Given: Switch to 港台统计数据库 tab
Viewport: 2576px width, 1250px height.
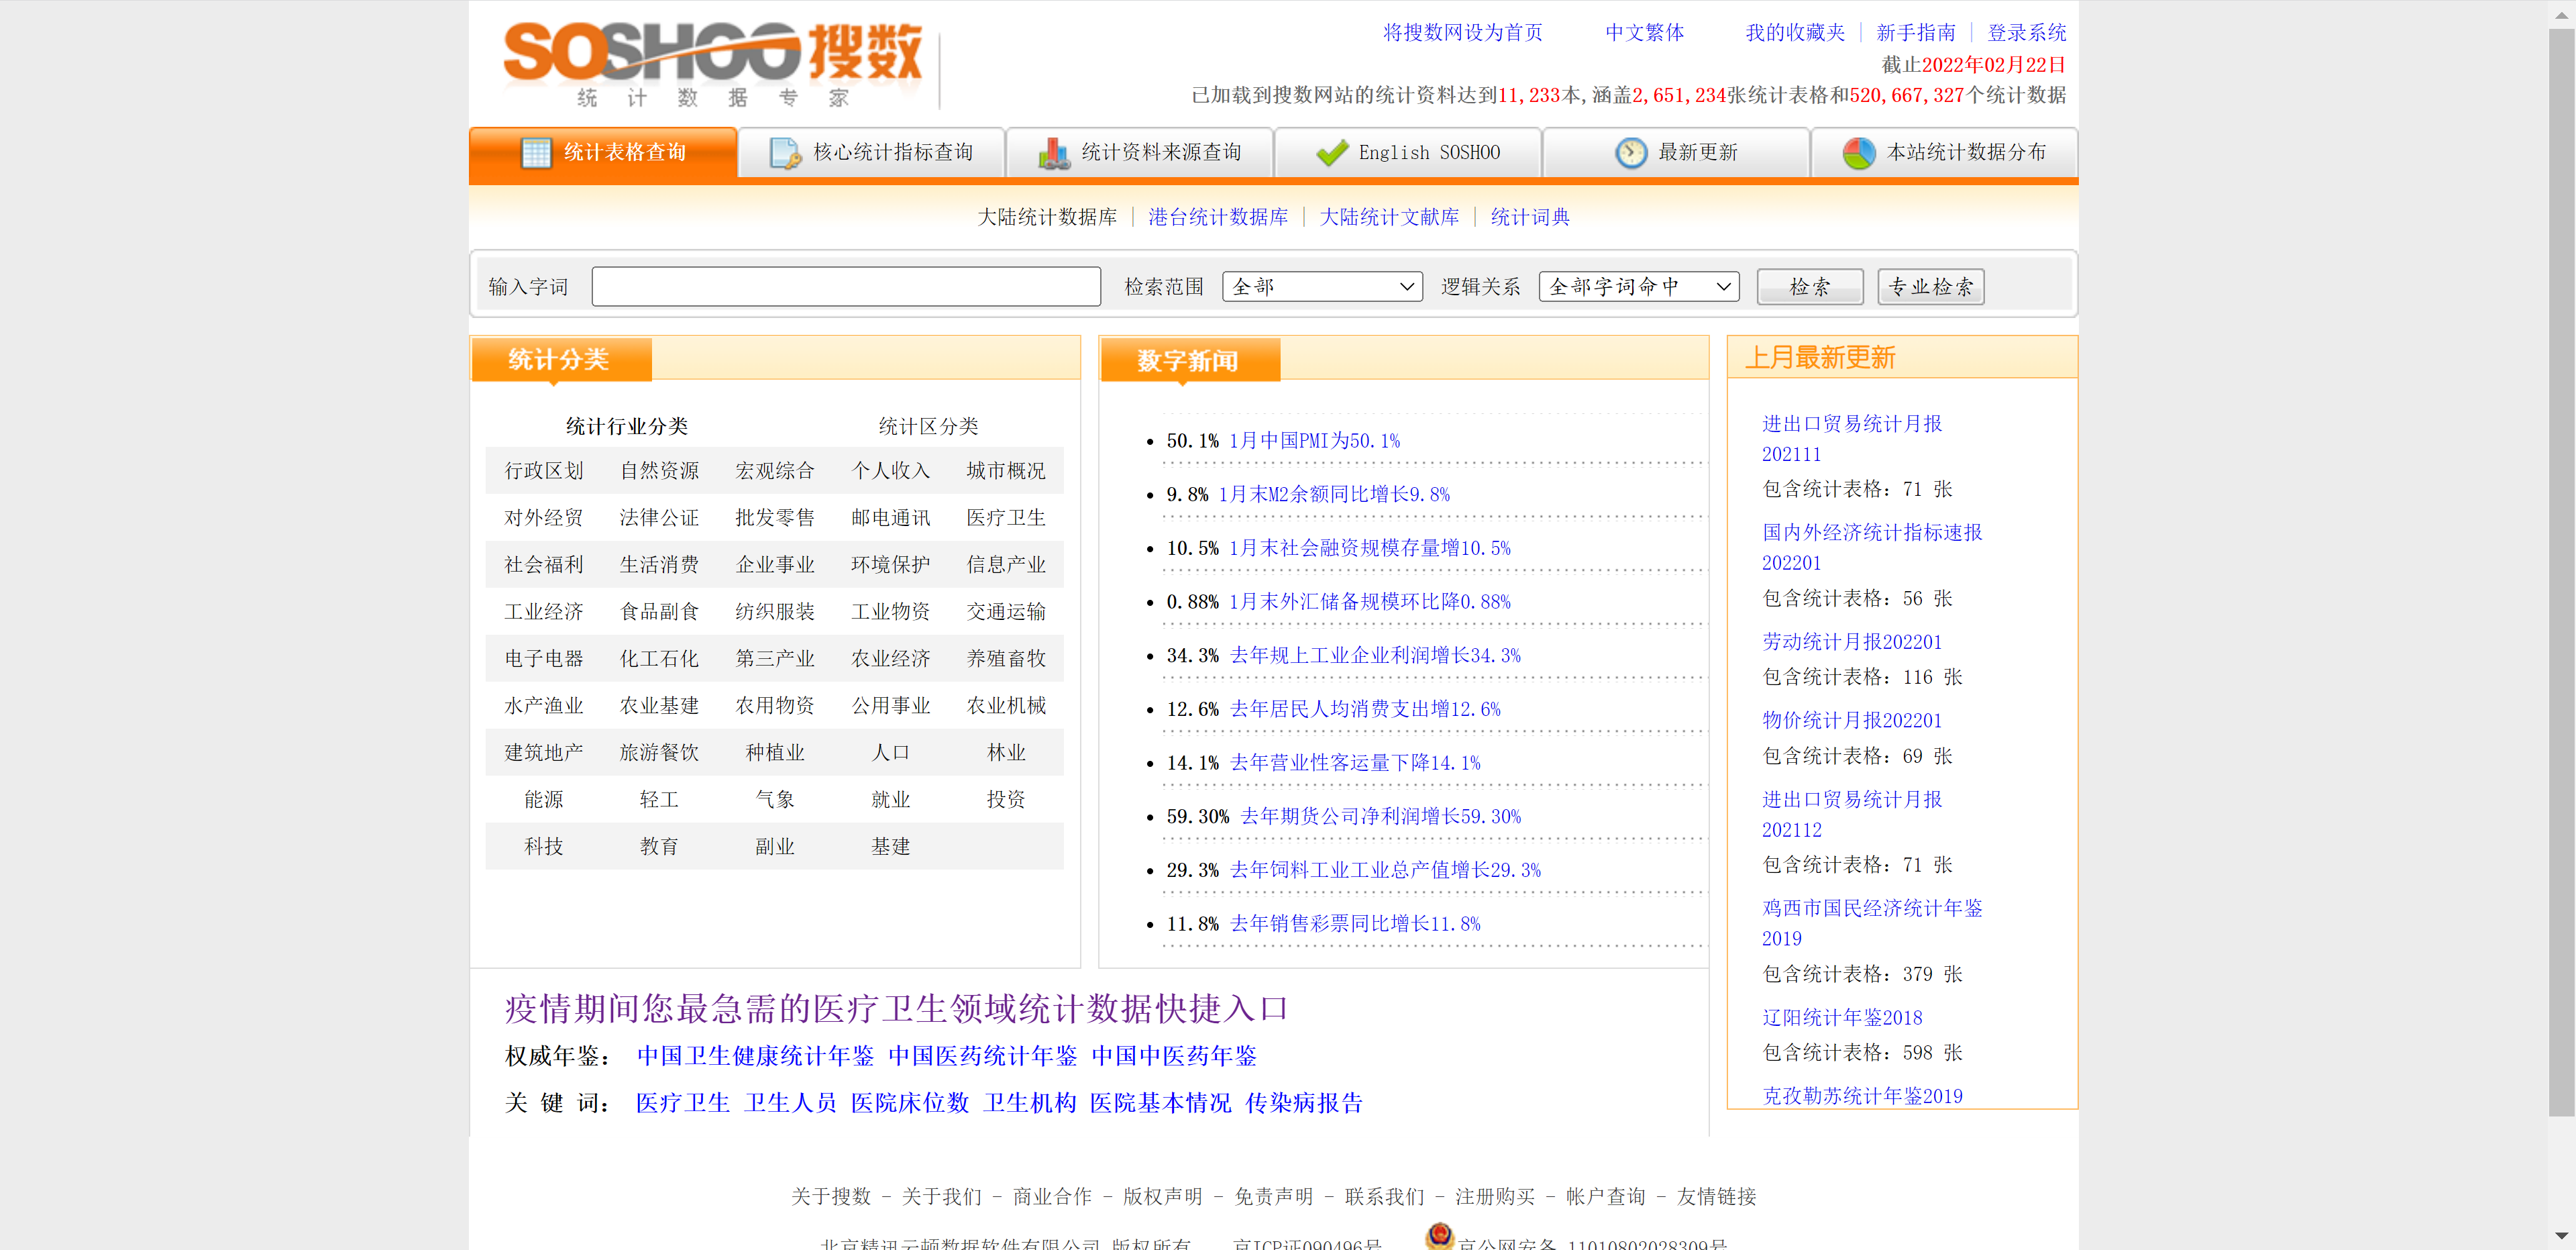Looking at the screenshot, I should coord(1217,217).
